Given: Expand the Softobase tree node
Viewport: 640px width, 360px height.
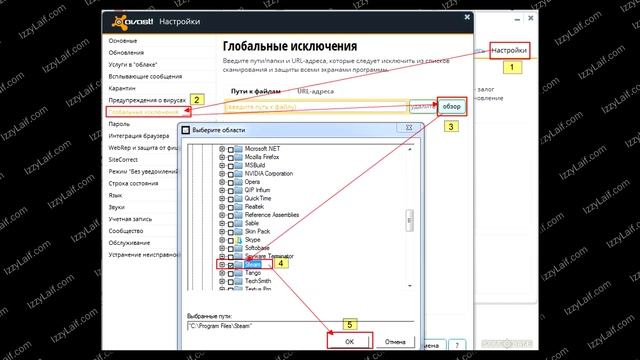Looking at the screenshot, I should [x=222, y=248].
